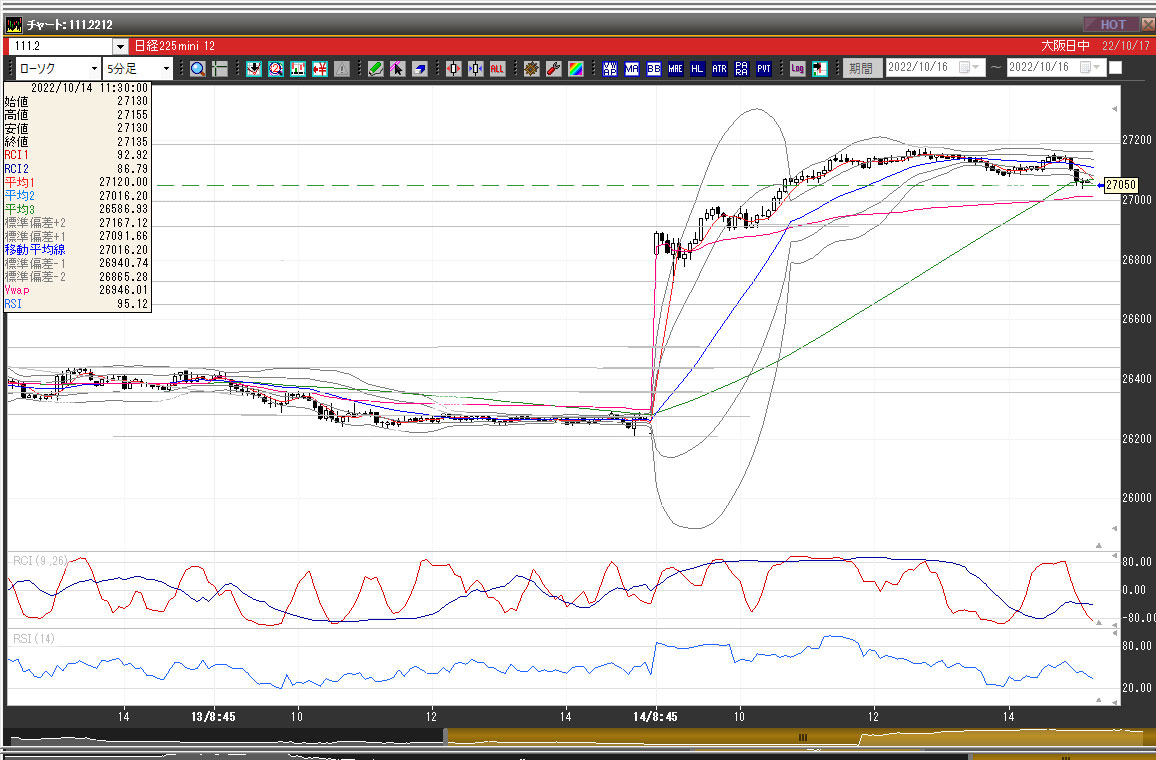Open the red wrench tools icon
Screen dimensions: 1156x760
554,69
